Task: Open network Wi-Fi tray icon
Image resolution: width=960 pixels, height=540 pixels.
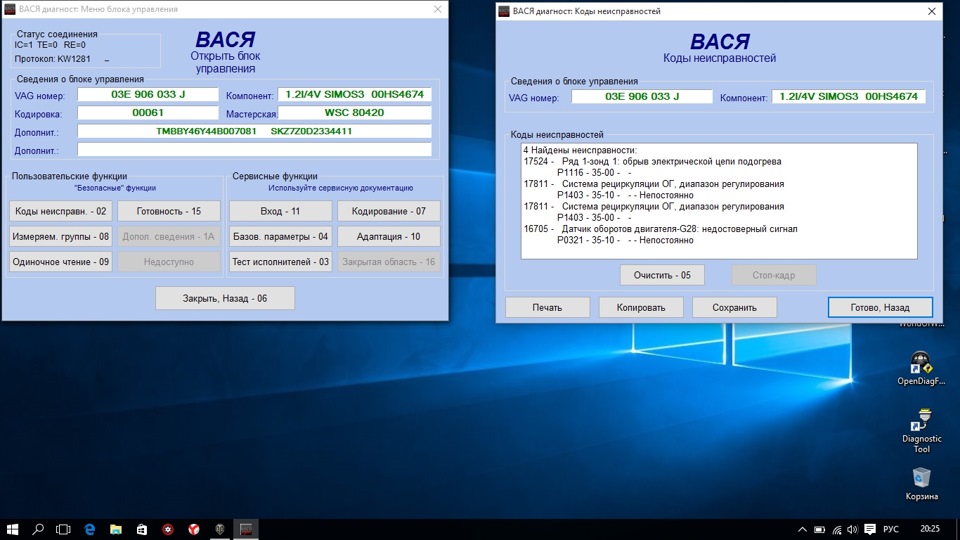Action: 837,530
